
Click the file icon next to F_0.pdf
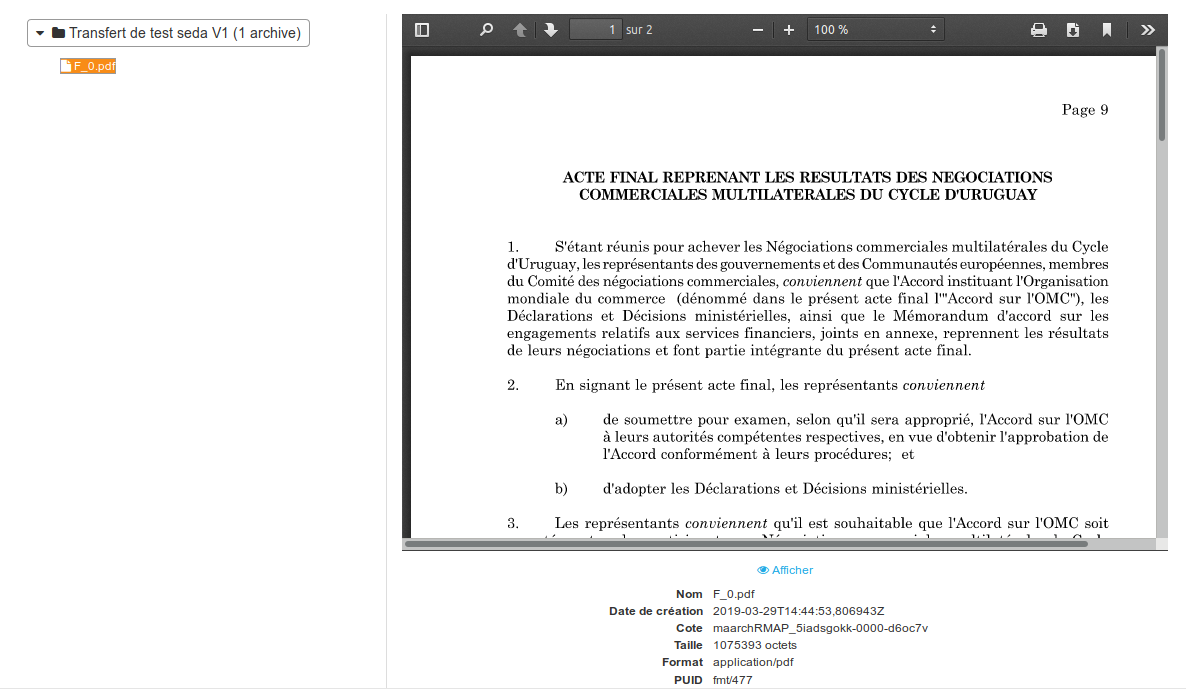point(66,66)
